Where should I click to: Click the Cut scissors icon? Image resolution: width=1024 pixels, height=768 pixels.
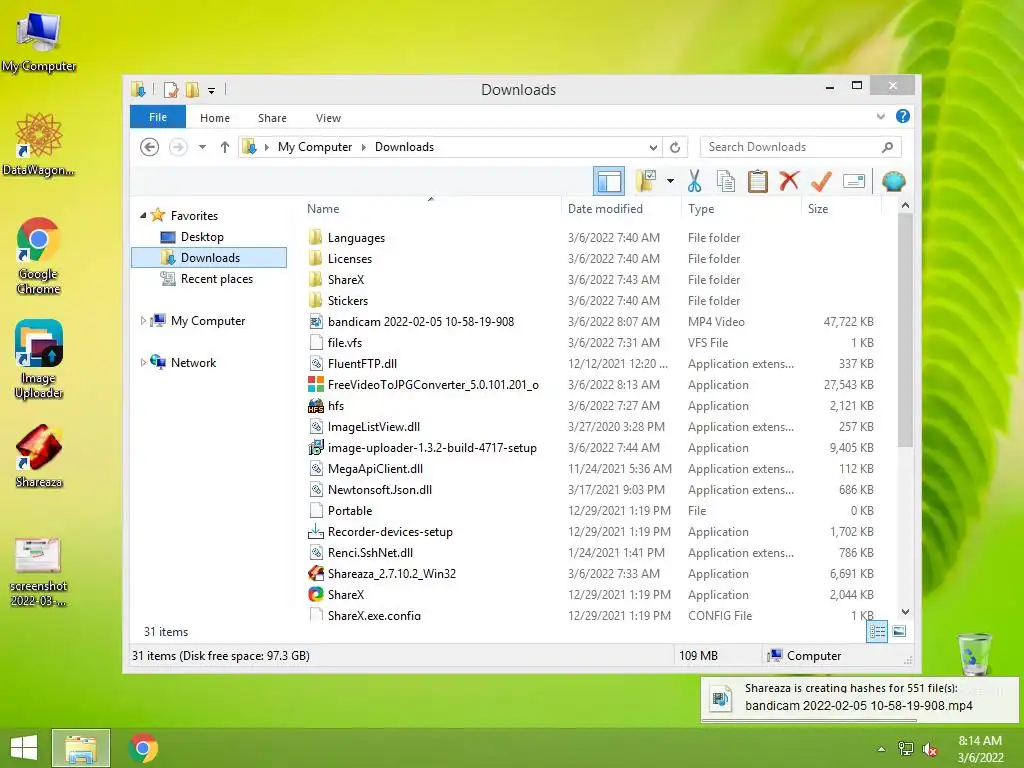point(694,181)
